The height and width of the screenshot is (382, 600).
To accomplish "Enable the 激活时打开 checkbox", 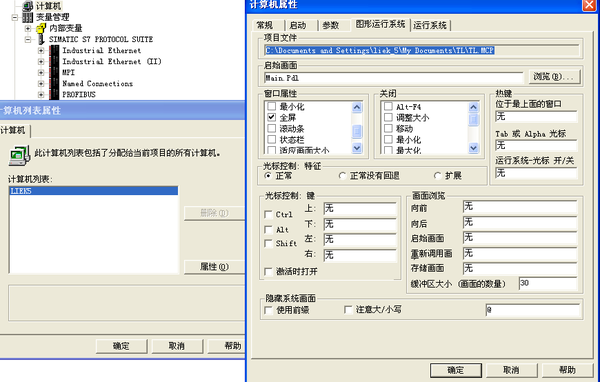I will click(268, 271).
